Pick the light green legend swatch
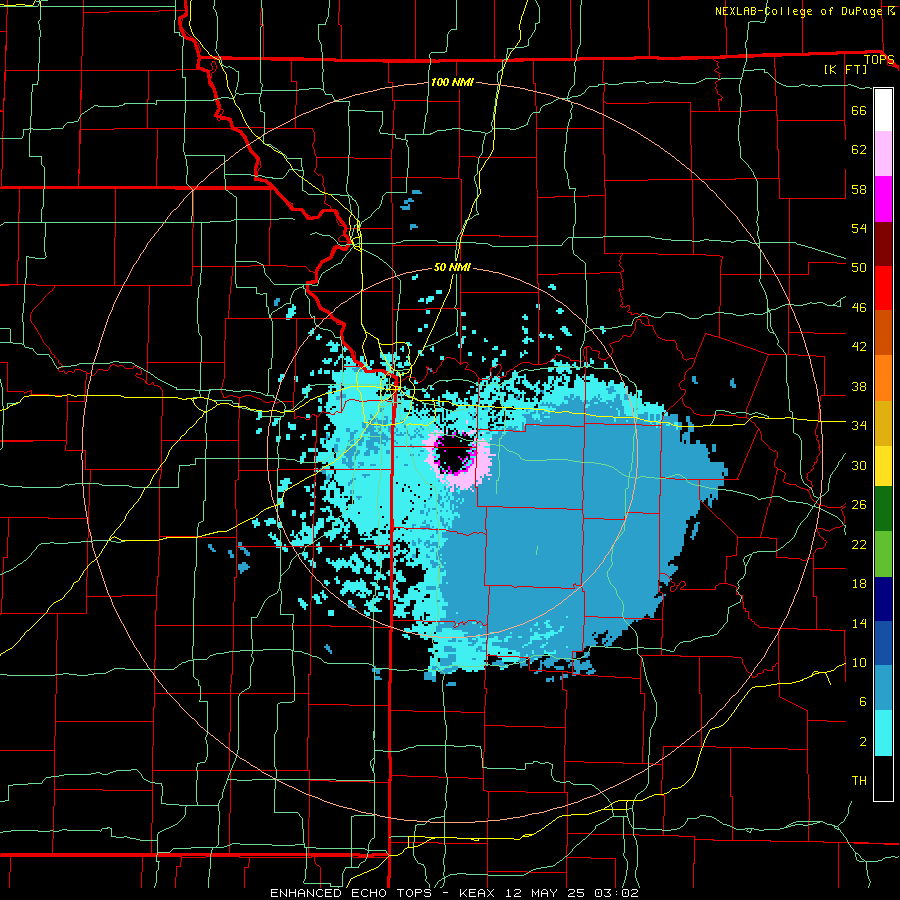 883,554
